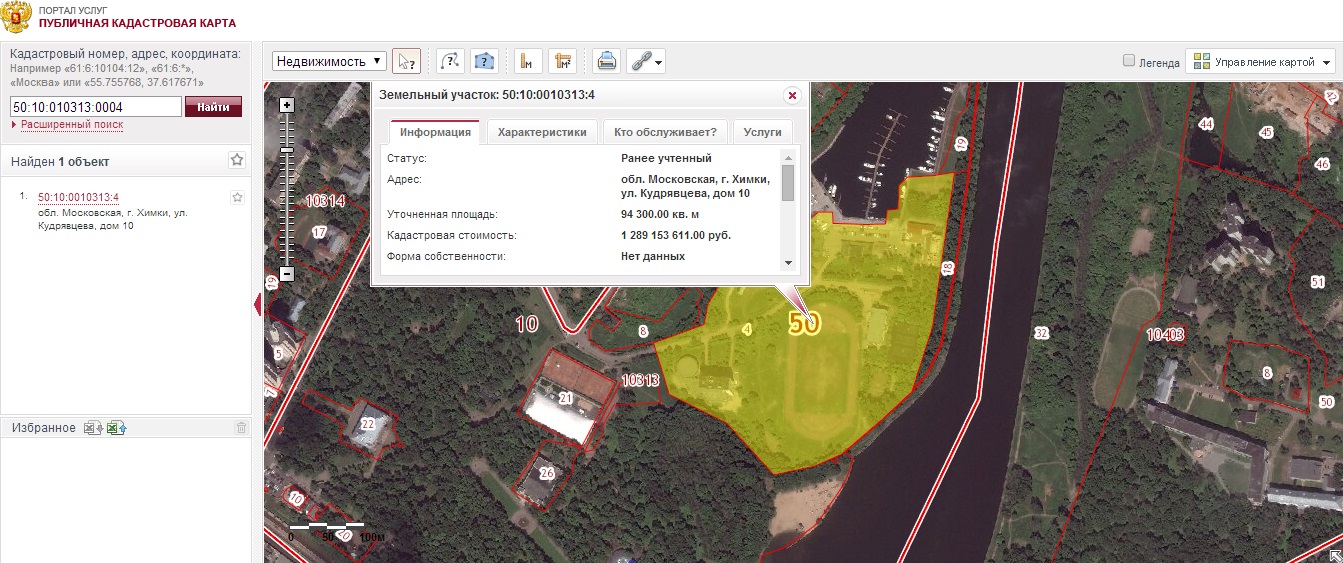Screen dimensions: 1343x563
Task: Open the link tool dropdown arrow
Action: coord(659,62)
